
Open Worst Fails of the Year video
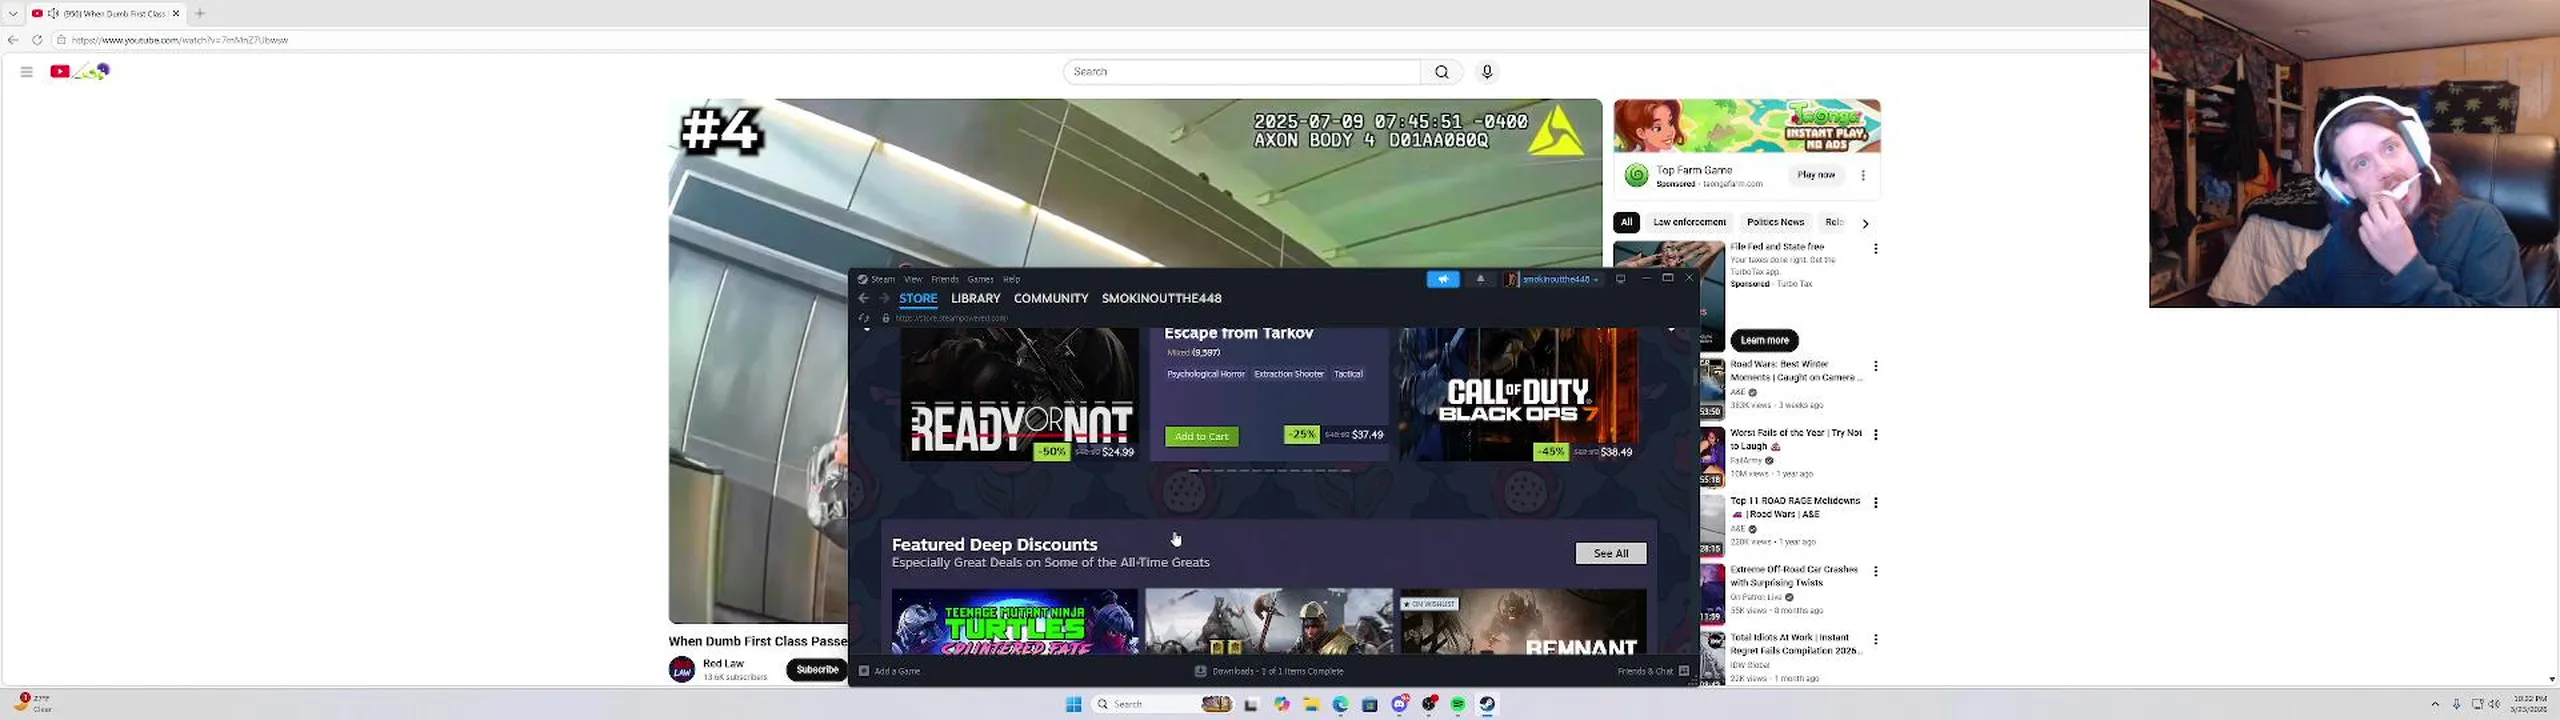coord(1795,439)
